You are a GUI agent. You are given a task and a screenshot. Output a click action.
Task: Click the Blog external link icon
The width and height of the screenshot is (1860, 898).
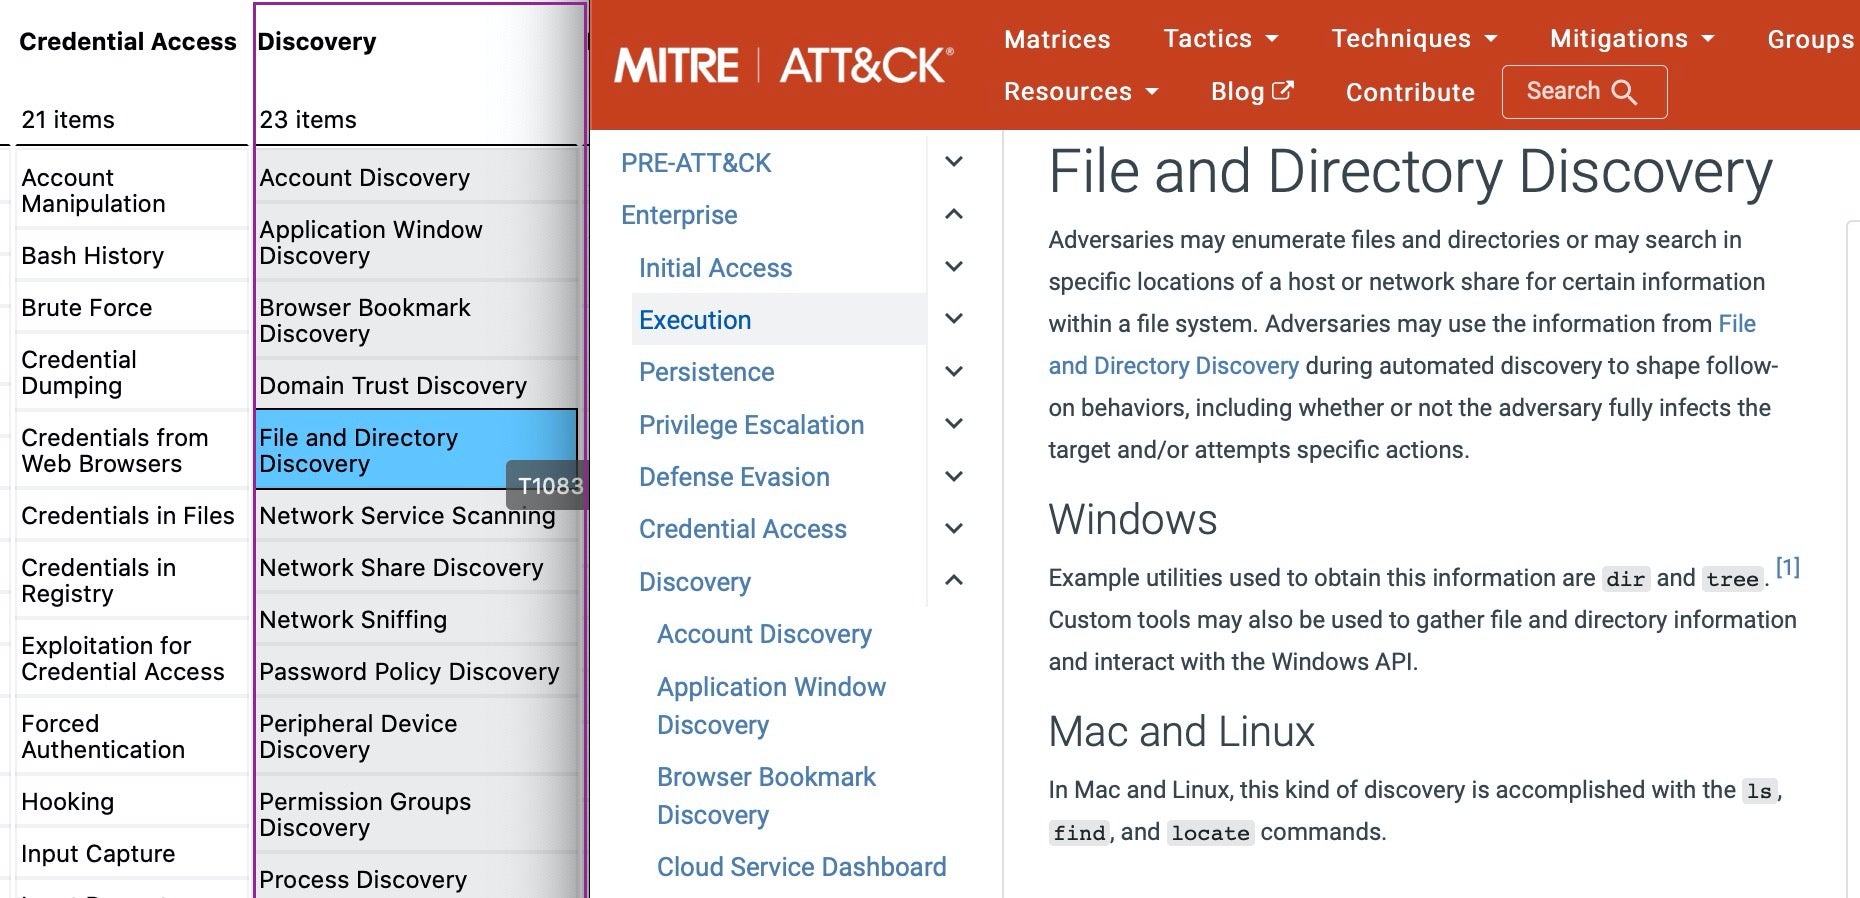(x=1282, y=91)
